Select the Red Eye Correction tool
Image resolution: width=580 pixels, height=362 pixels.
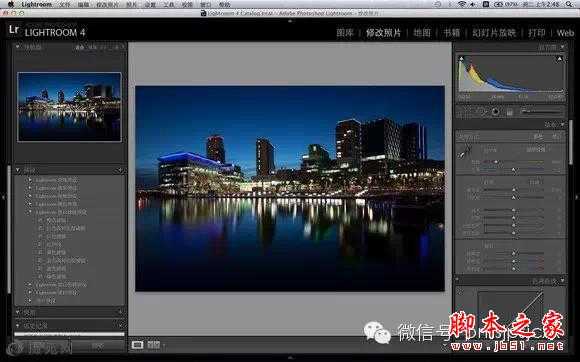point(495,112)
